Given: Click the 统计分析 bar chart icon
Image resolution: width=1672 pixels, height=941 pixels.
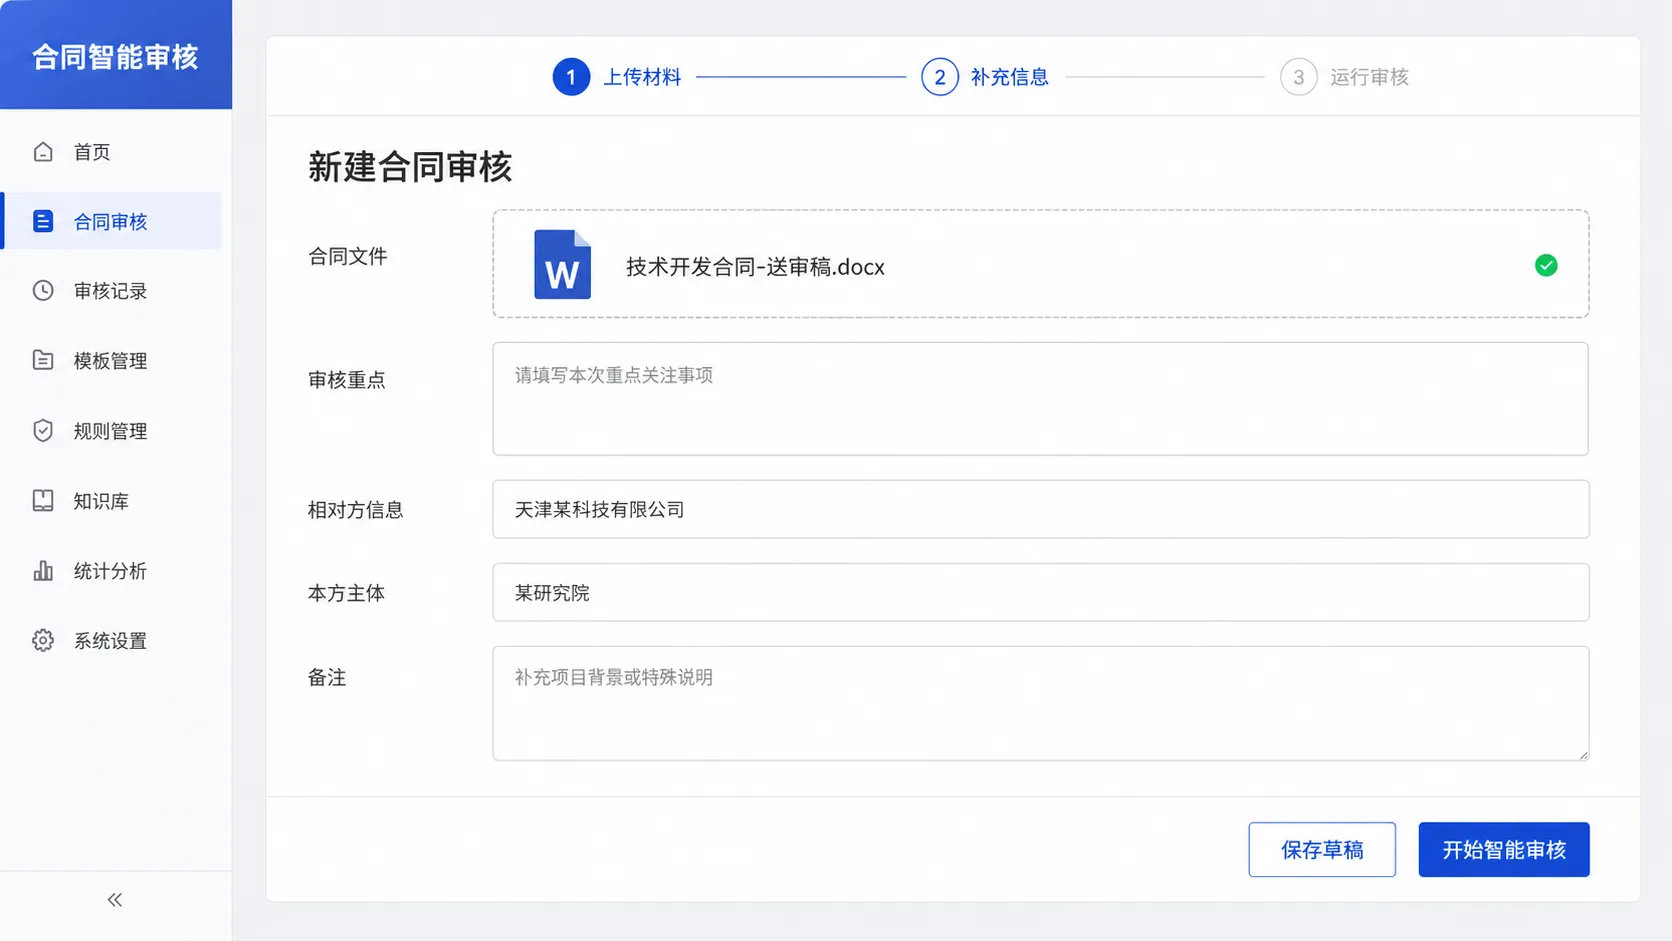Looking at the screenshot, I should click(x=43, y=571).
